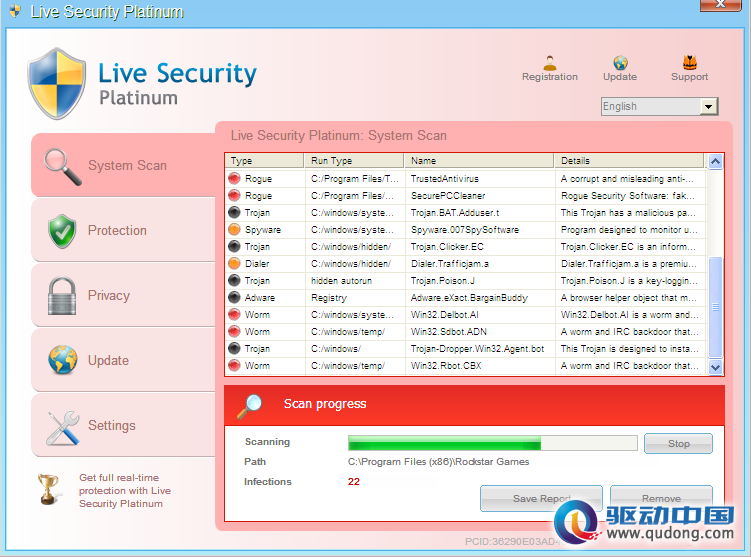Click the Protection green shield icon
The width and height of the screenshot is (751, 557).
[62, 231]
